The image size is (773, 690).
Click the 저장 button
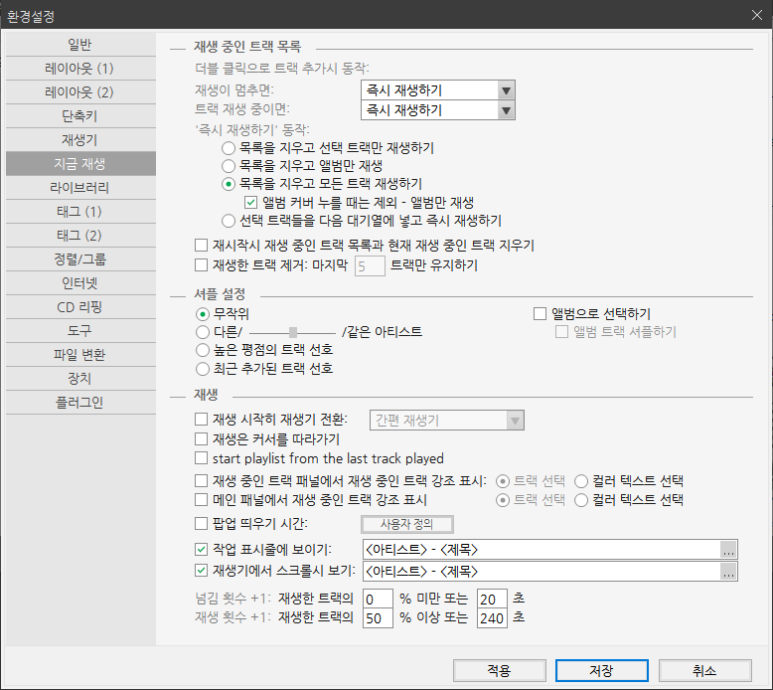tap(602, 671)
